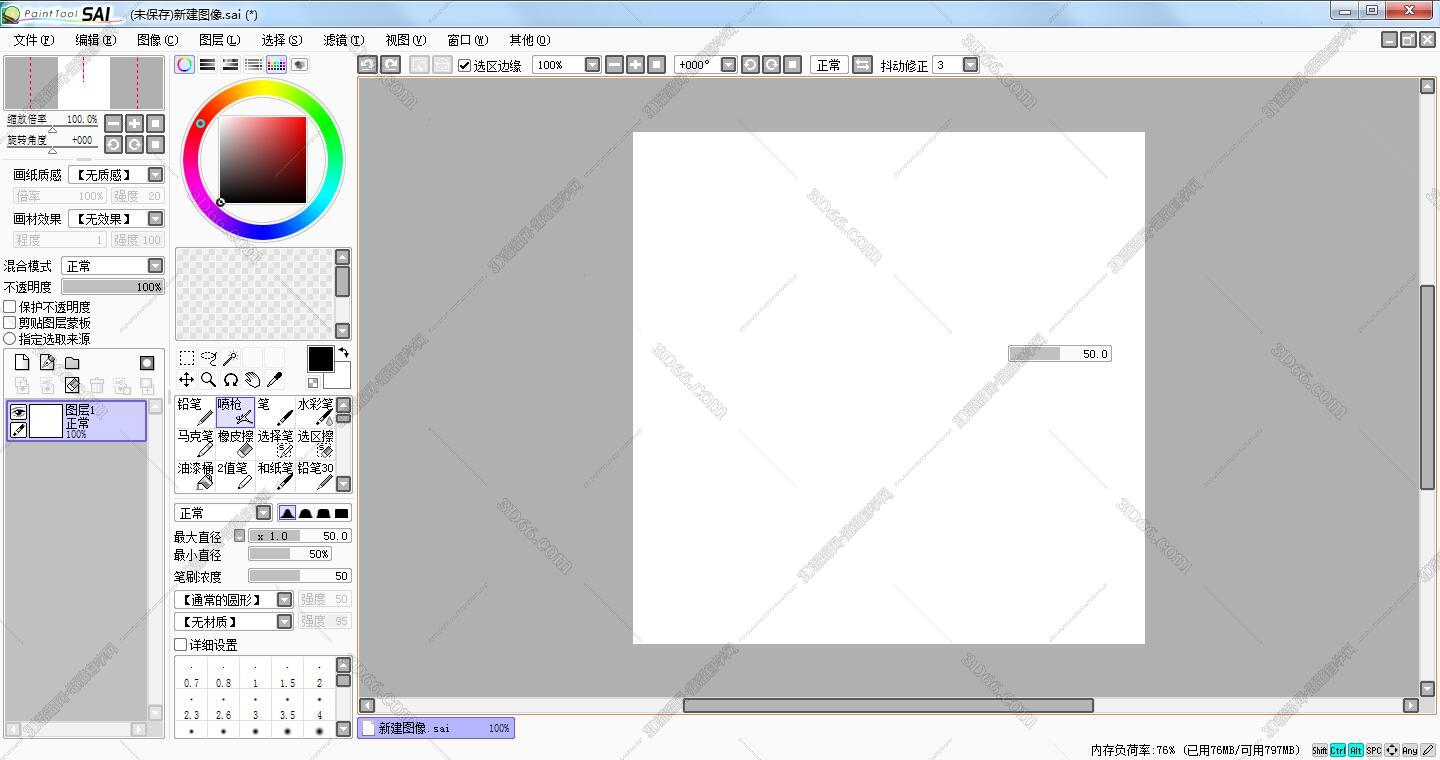This screenshot has width=1440, height=760.
Task: Open the 画纸质感 dropdown
Action: point(155,175)
